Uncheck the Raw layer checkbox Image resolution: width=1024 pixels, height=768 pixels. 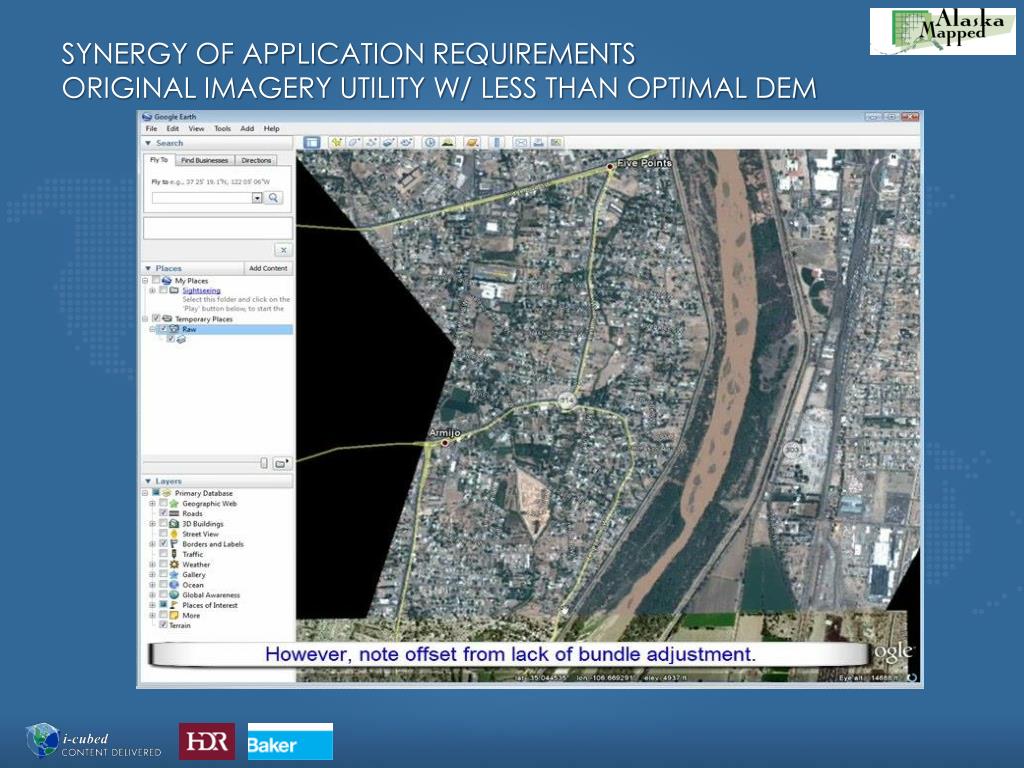(163, 329)
